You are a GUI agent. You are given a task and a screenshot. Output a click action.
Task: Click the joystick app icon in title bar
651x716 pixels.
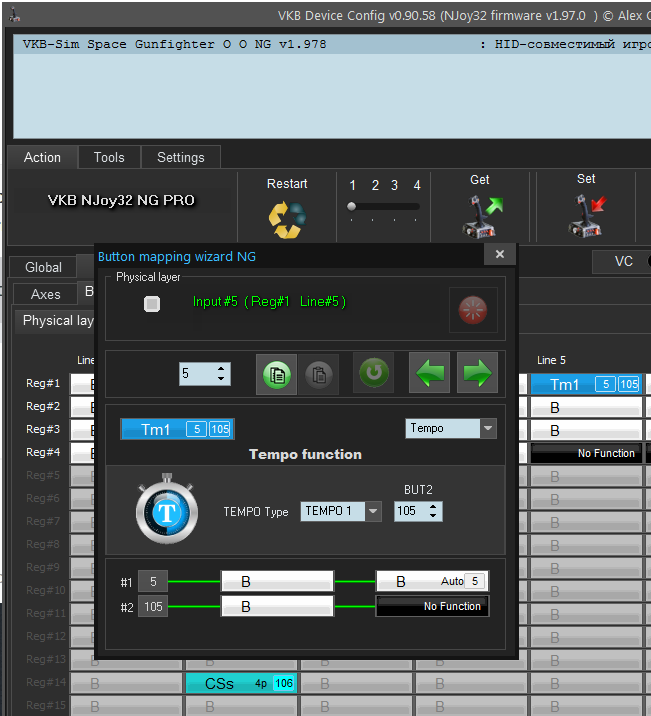(x=15, y=15)
